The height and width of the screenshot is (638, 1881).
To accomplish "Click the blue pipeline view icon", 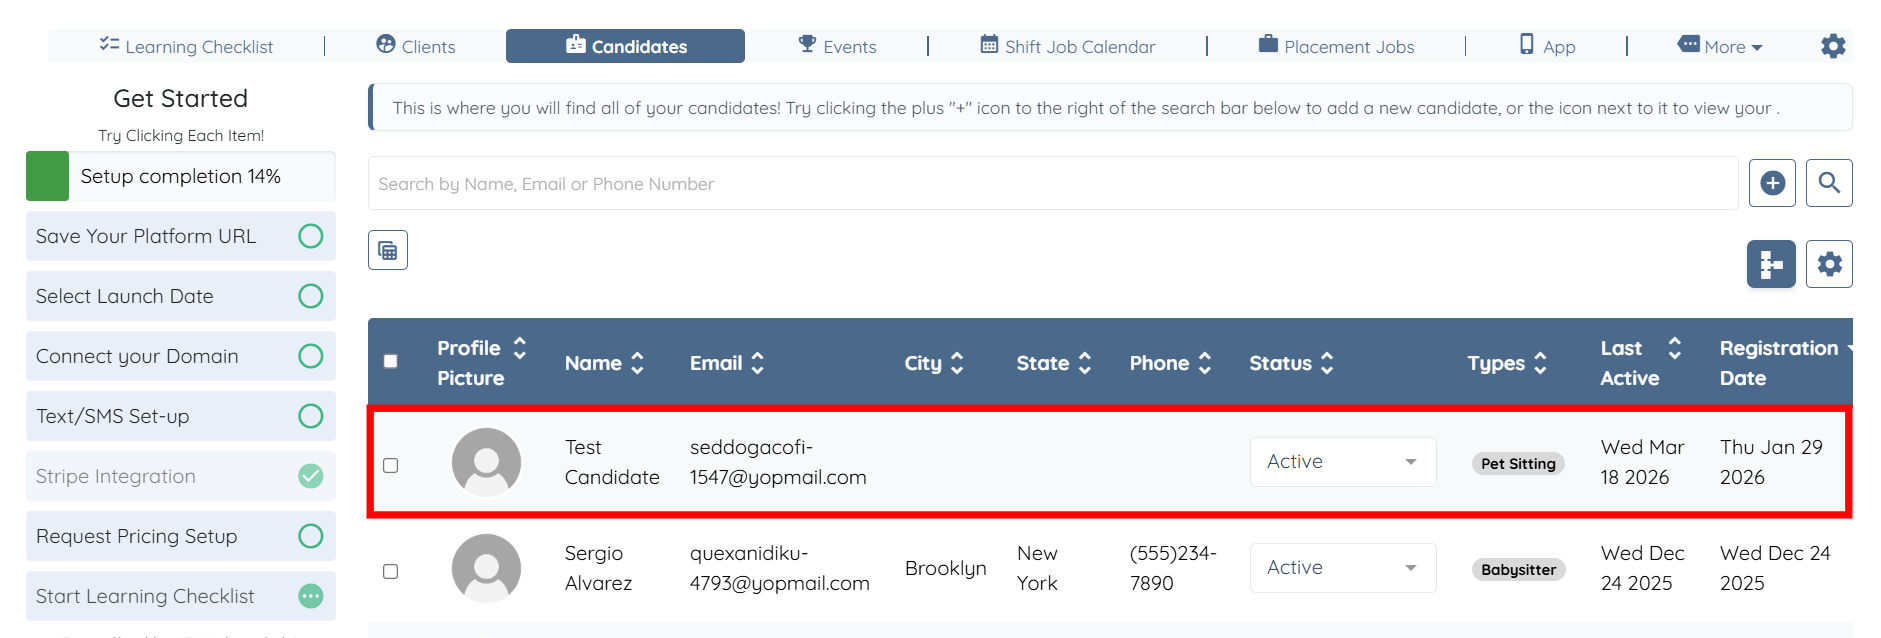I will pyautogui.click(x=1771, y=264).
